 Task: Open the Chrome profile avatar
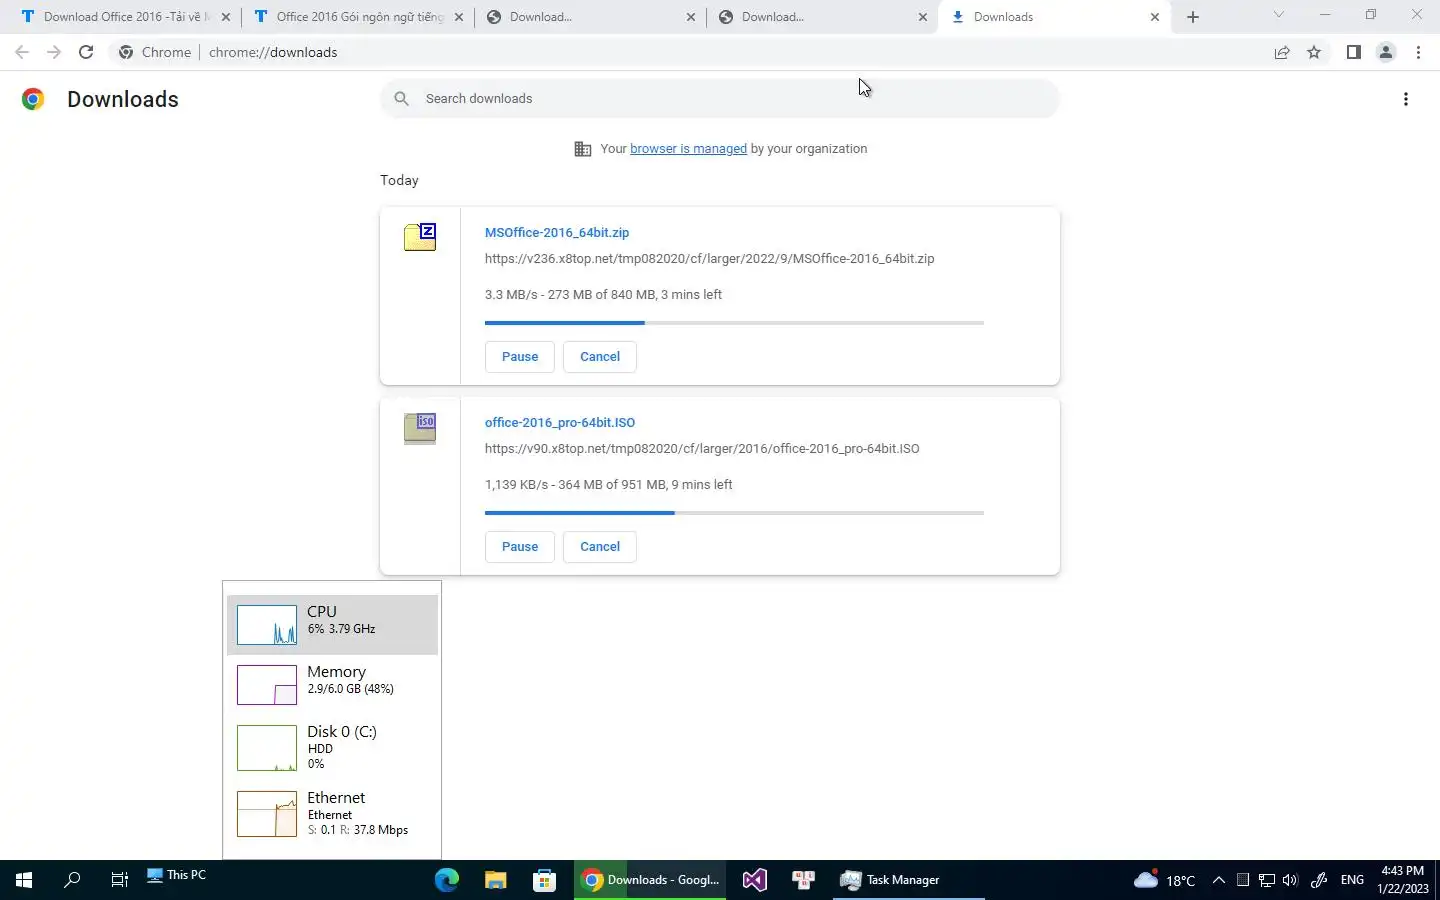1386,52
